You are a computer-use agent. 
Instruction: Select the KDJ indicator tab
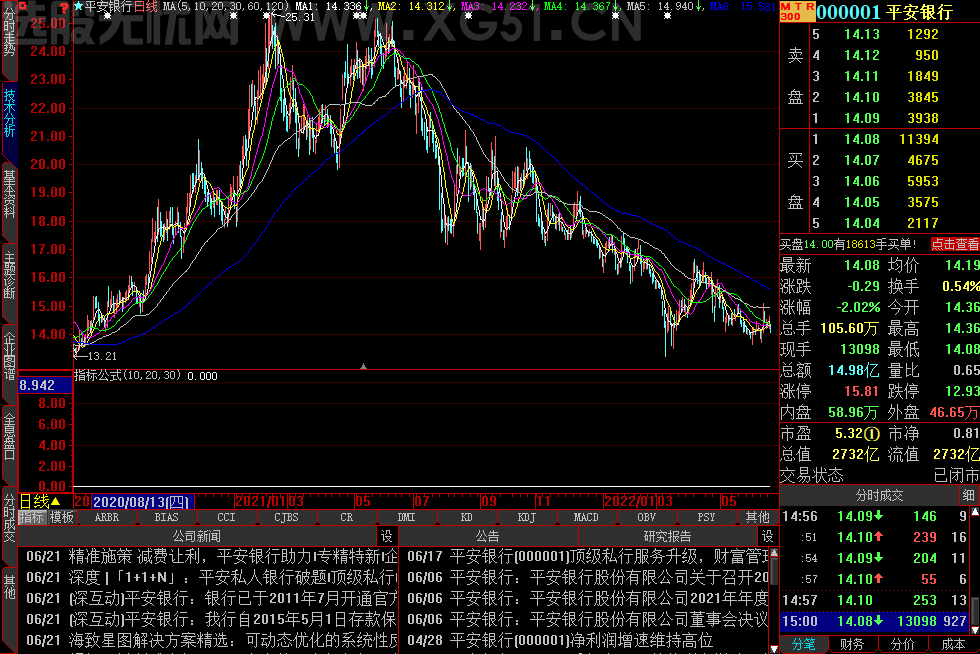(527, 517)
